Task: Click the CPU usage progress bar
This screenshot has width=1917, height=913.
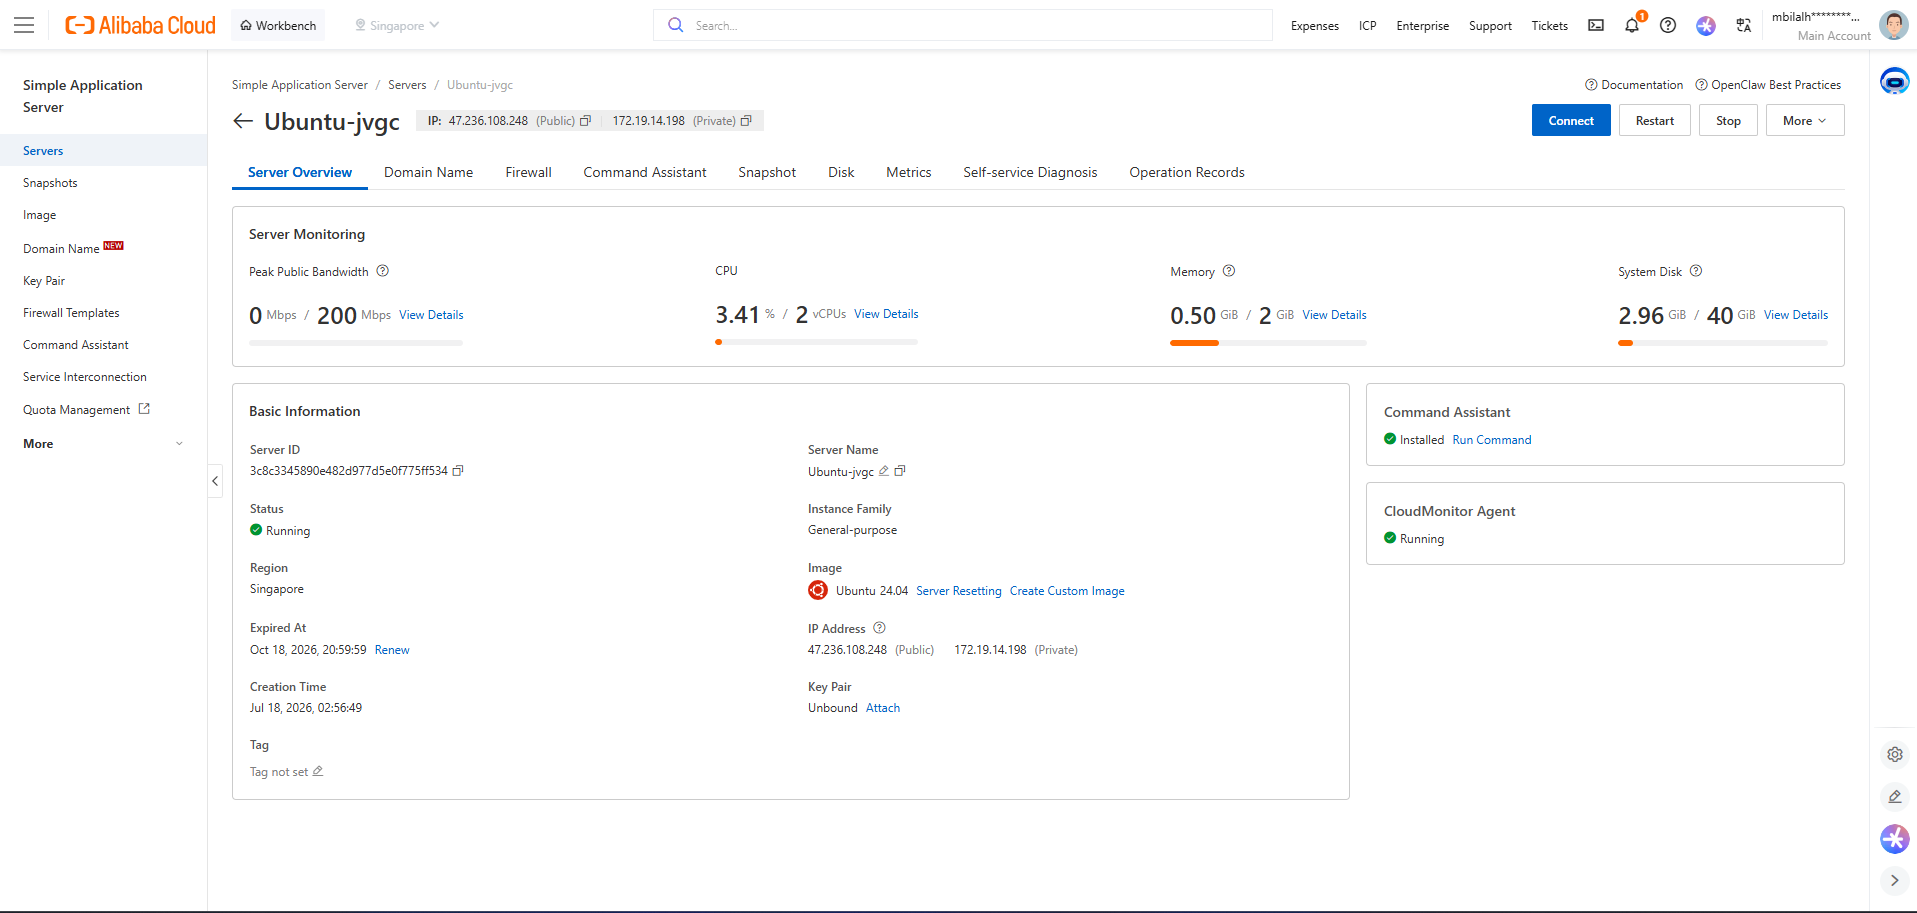Action: 816,342
